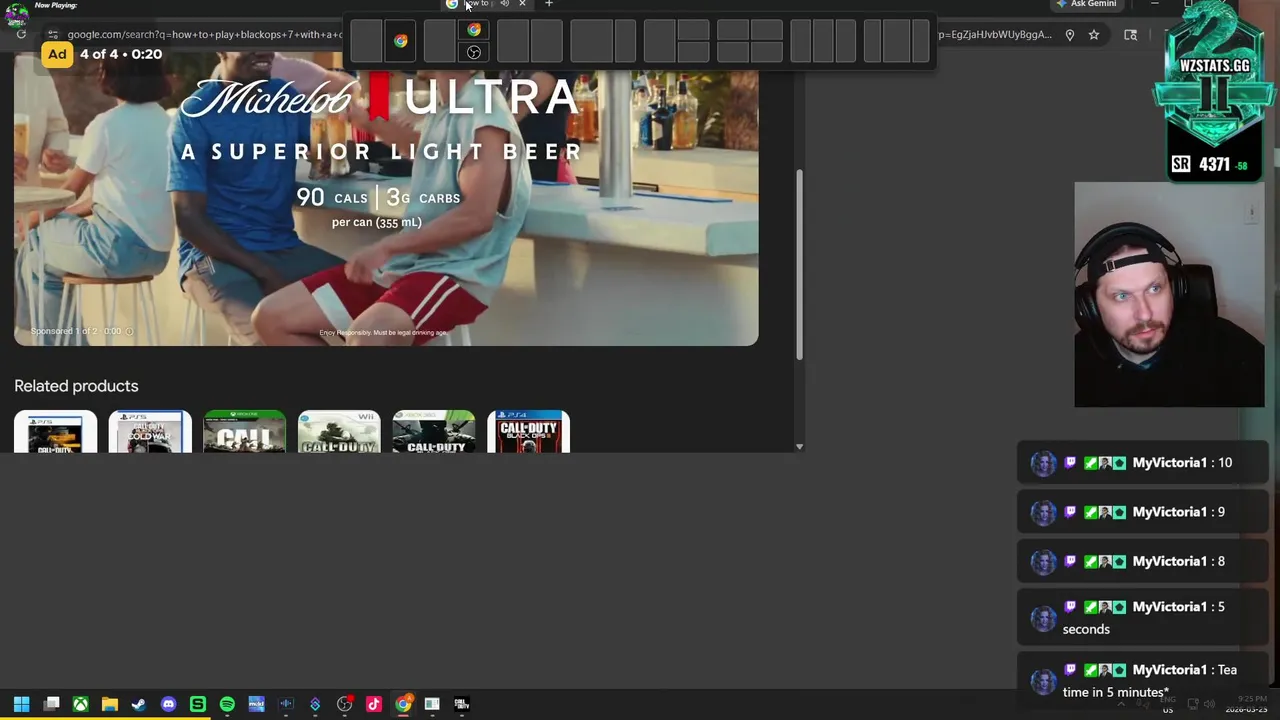The height and width of the screenshot is (720, 1280).
Task: Open Task View from the taskbar
Action: [52, 704]
